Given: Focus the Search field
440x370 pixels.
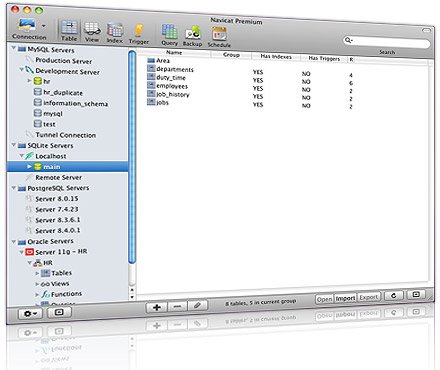Looking at the screenshot, I should coord(387,42).
